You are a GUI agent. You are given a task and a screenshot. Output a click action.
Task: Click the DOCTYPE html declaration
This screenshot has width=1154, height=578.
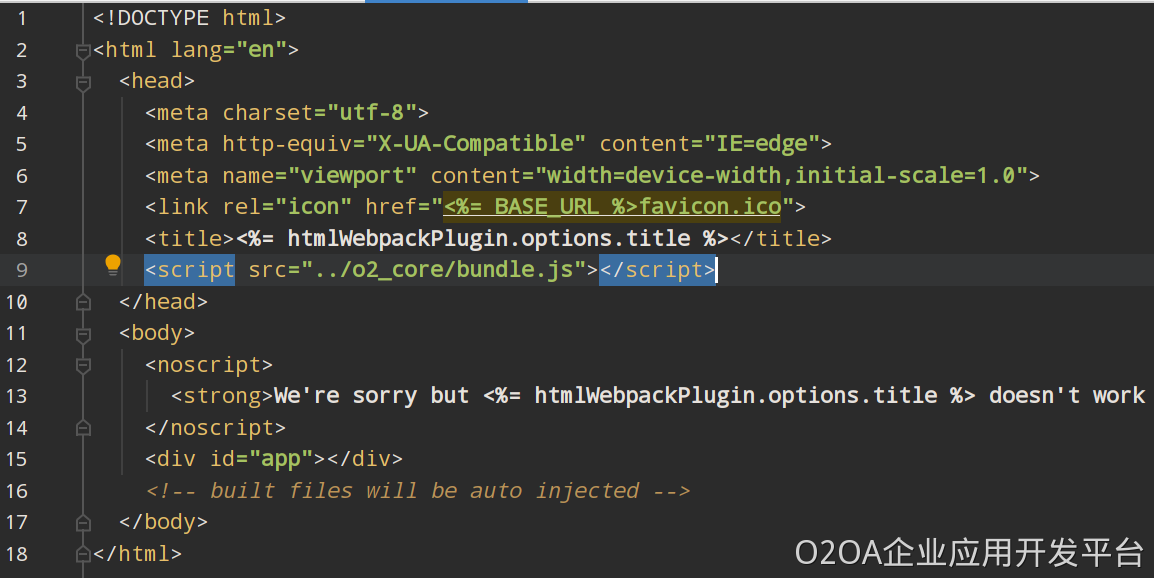(x=189, y=18)
